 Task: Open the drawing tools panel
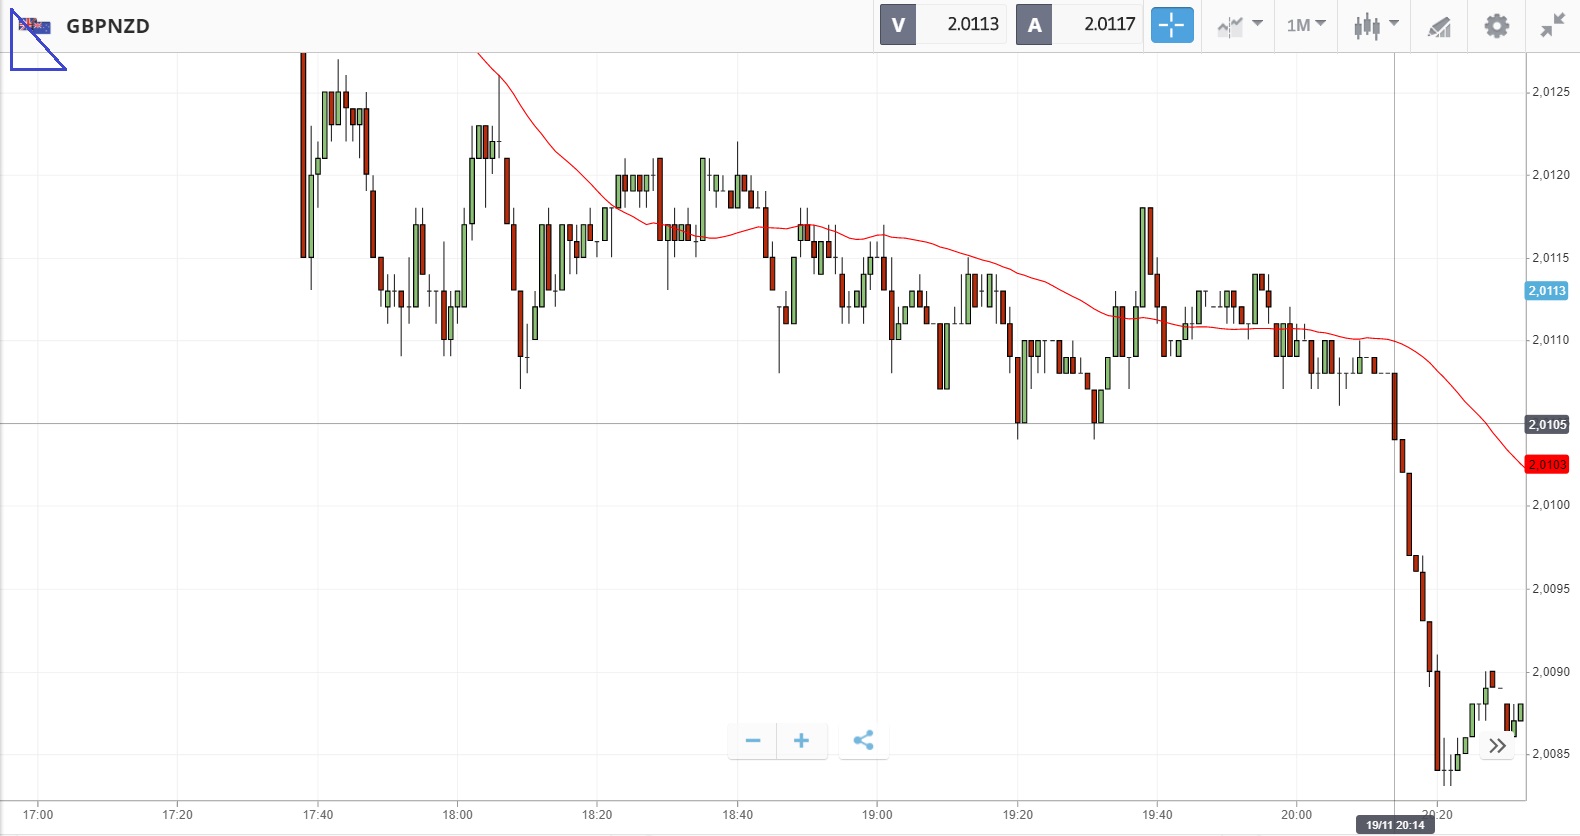[1439, 26]
